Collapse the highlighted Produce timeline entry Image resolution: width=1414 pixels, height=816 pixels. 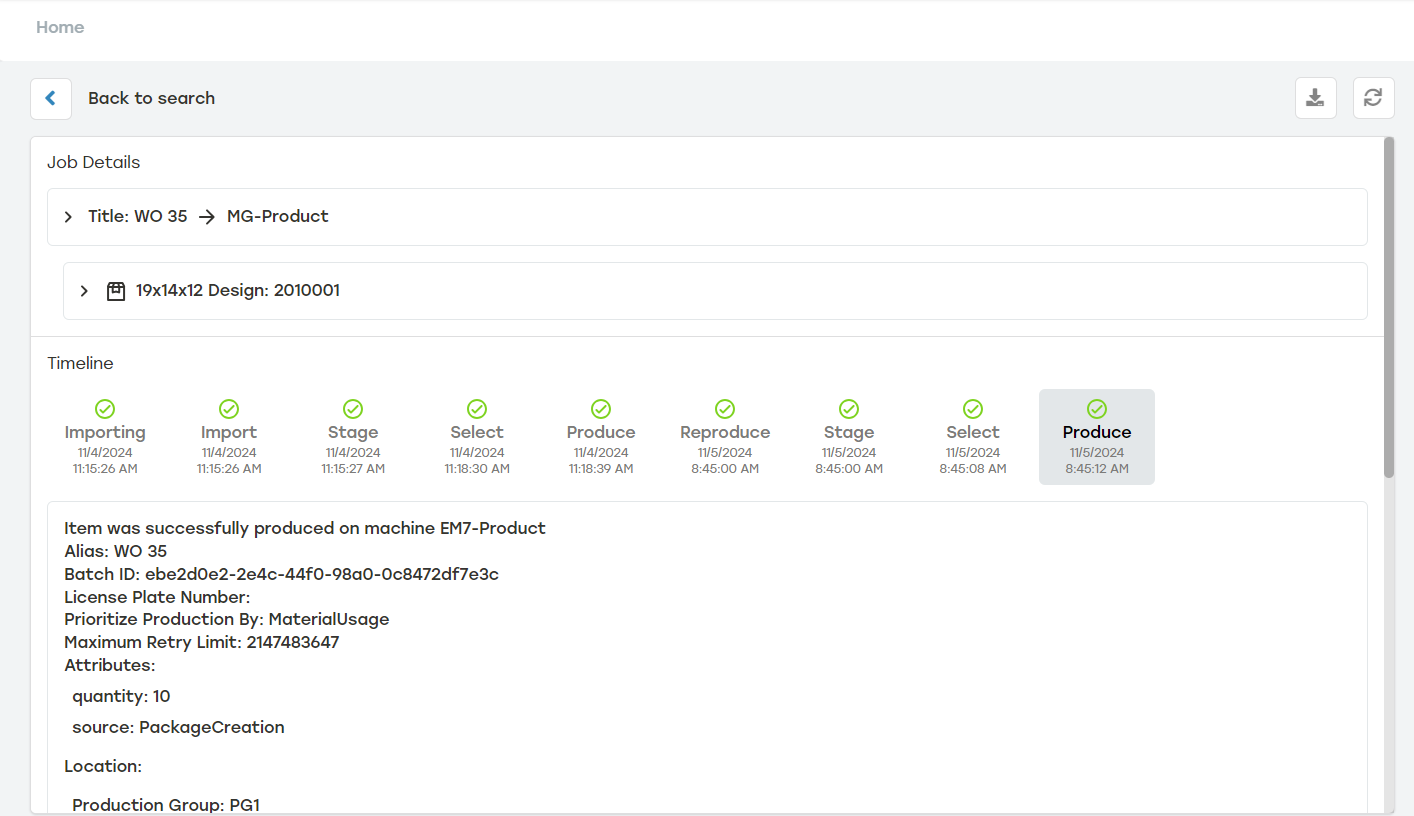click(1096, 437)
